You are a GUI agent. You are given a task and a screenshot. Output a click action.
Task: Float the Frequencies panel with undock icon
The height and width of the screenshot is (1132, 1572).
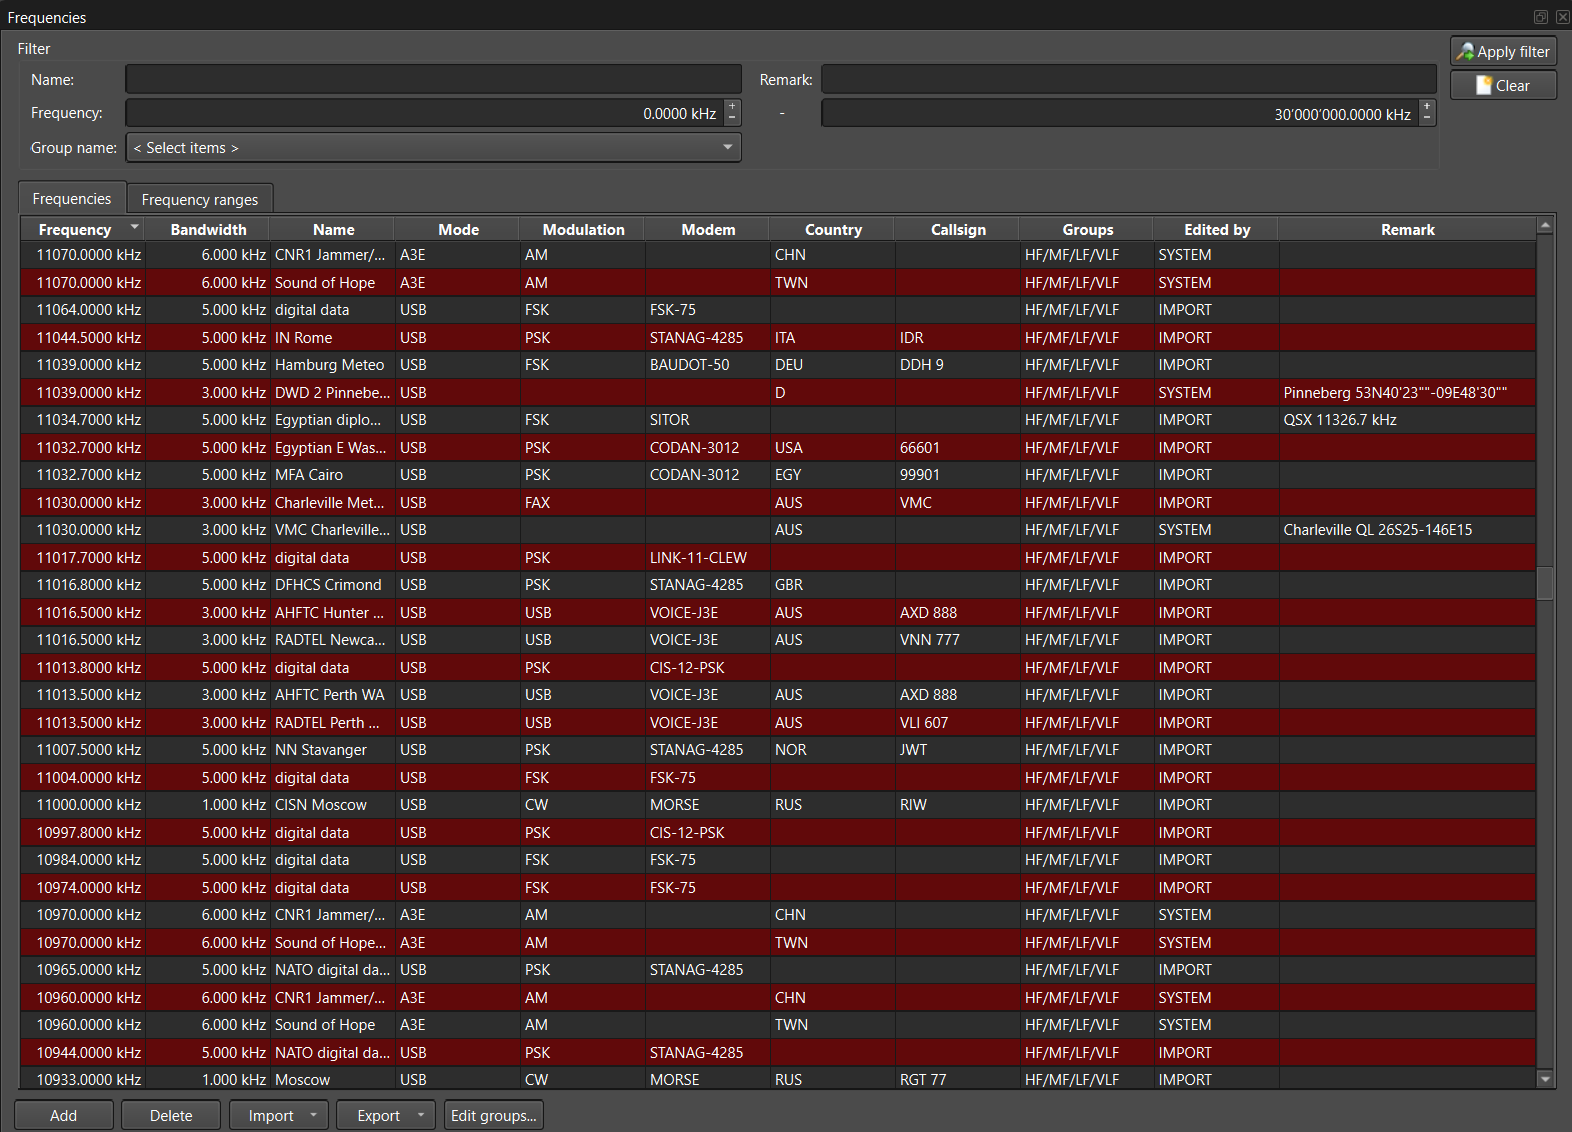click(1541, 17)
